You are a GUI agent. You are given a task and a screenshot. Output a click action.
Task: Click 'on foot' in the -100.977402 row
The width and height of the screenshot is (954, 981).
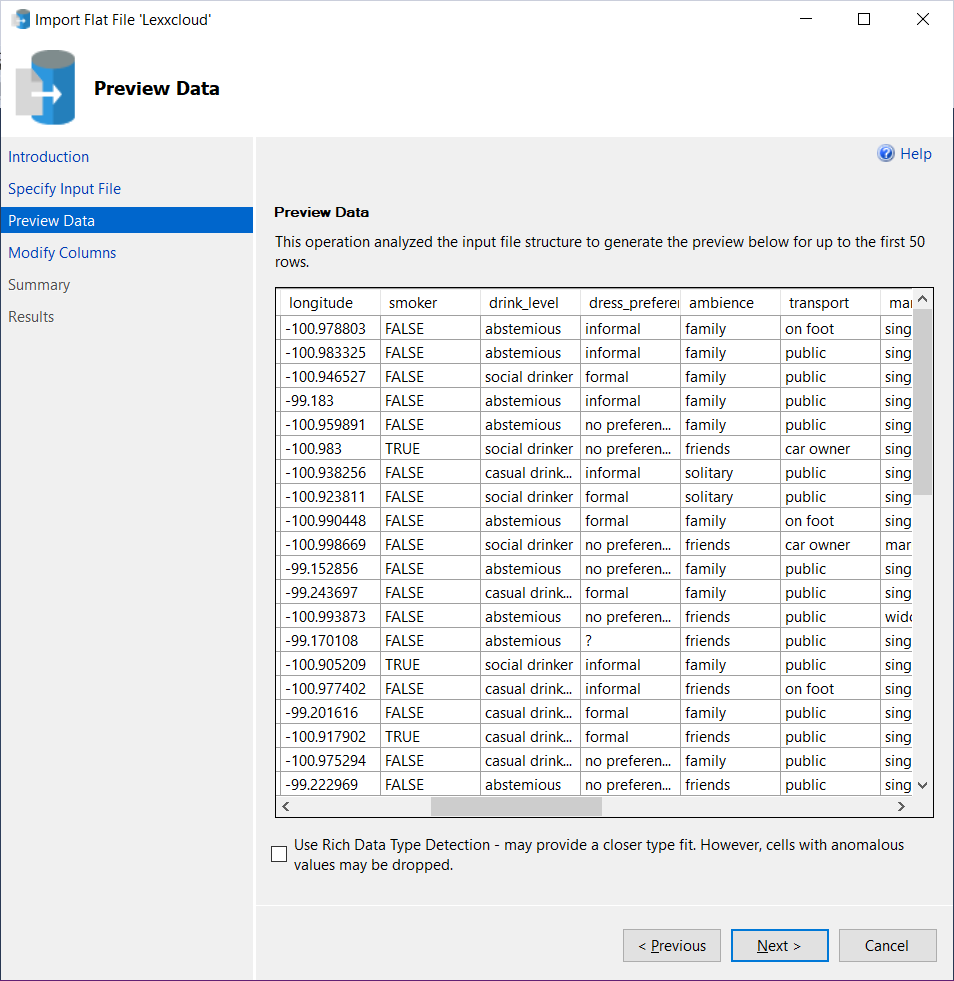click(831, 688)
